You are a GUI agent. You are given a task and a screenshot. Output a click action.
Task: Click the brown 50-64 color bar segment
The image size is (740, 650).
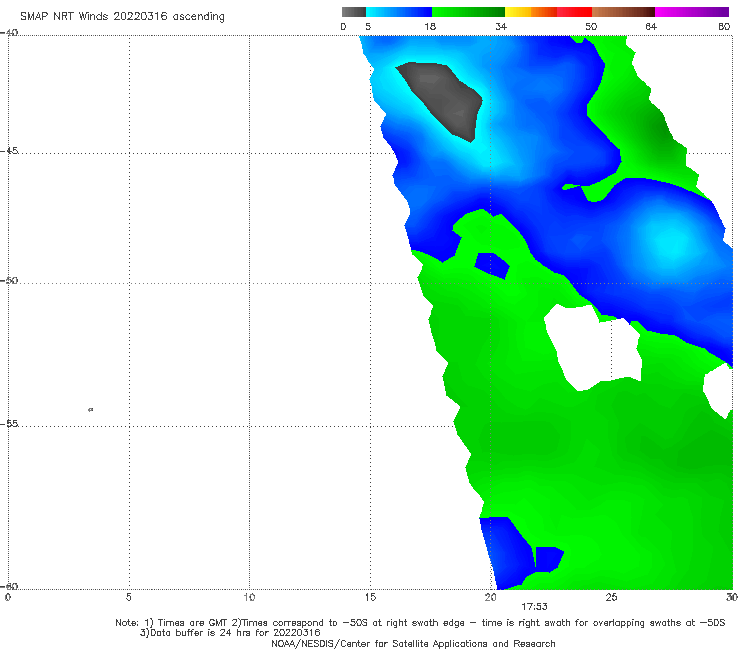tap(623, 12)
